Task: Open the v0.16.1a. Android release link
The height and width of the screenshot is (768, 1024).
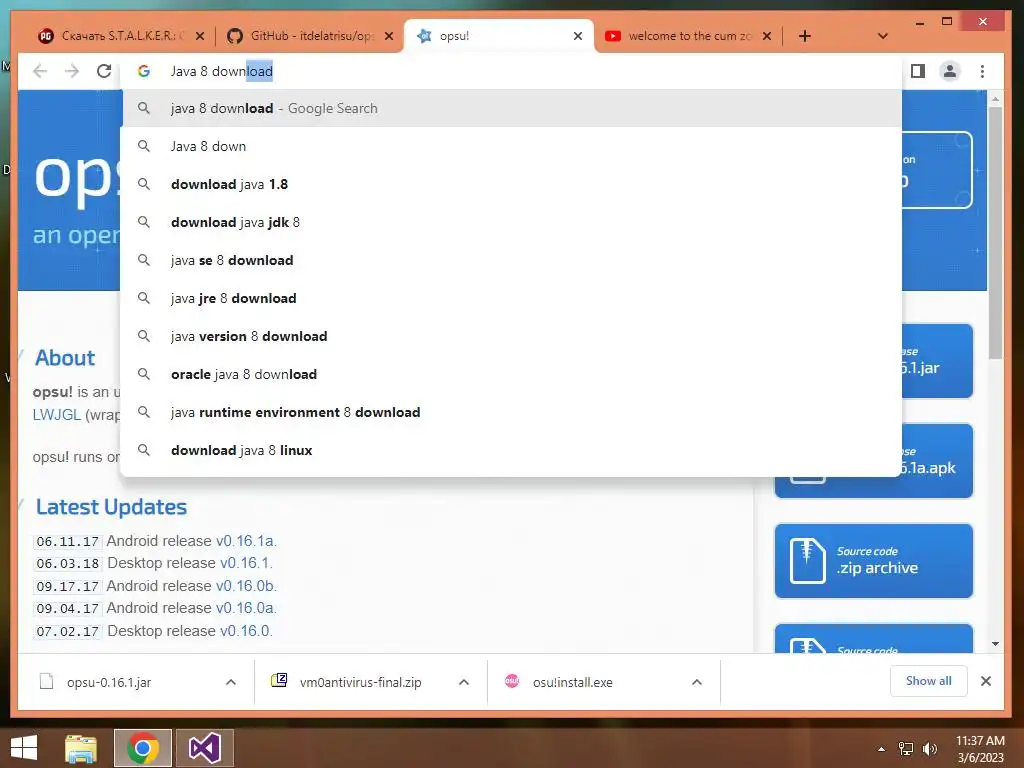Action: [246, 541]
